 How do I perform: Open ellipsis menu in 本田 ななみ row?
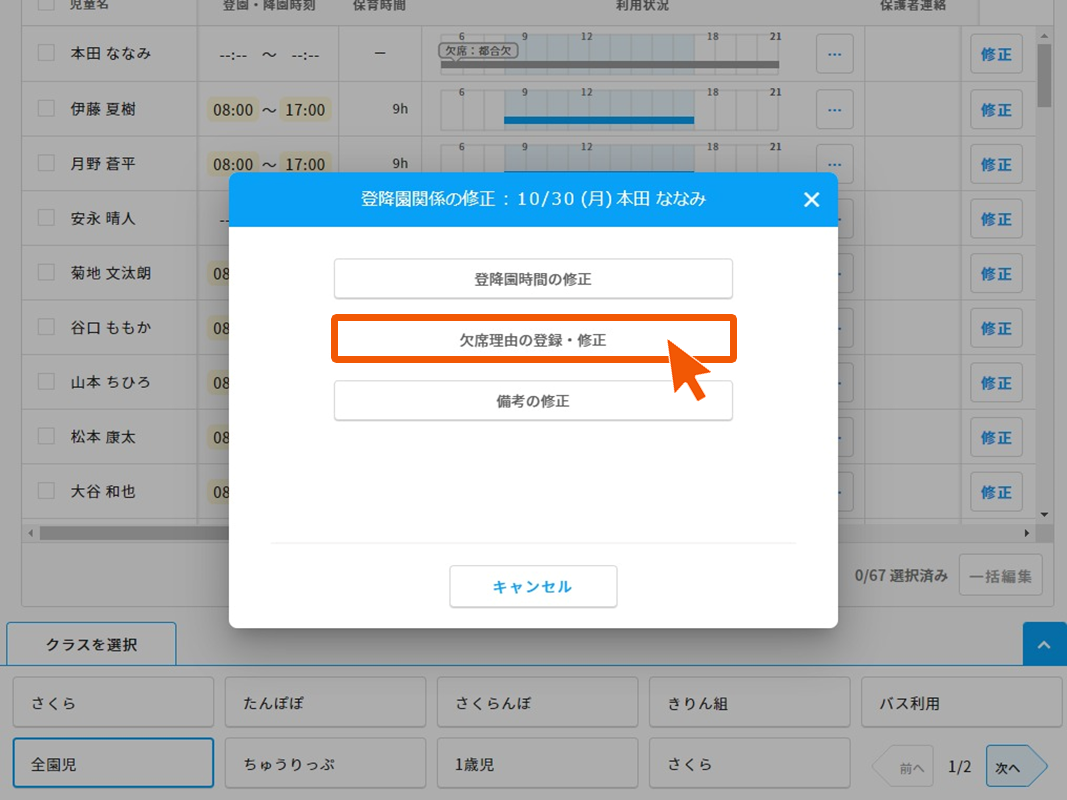[834, 54]
